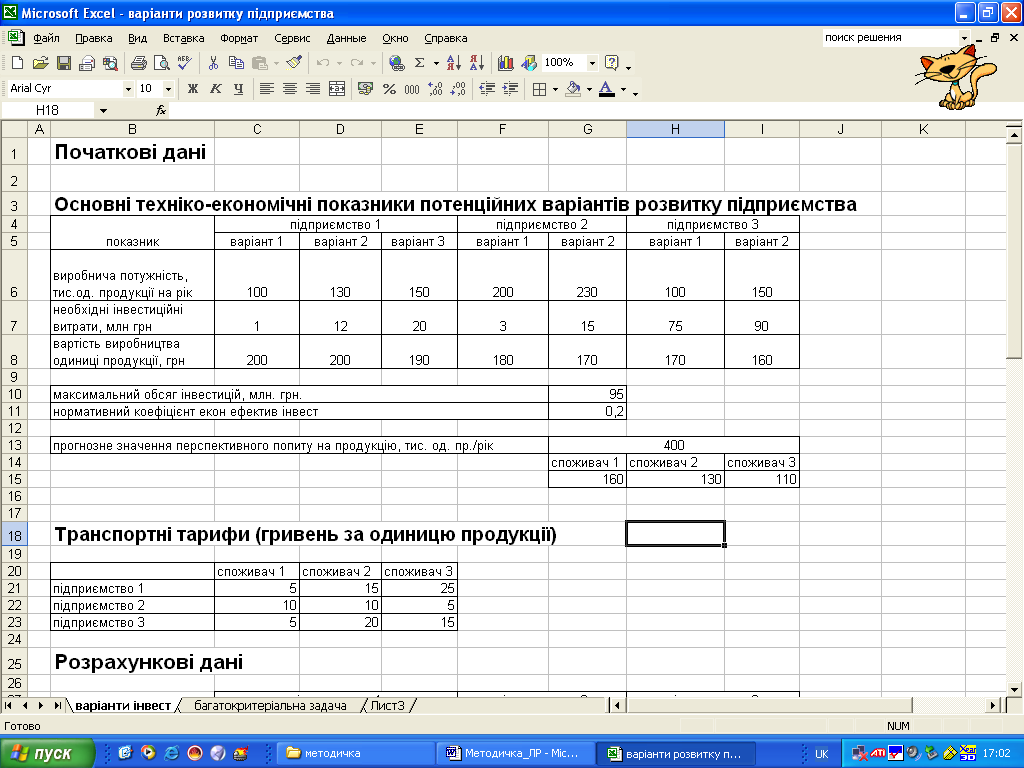Viewport: 1024px width, 768px height.
Task: Toggle align left
Action: pyautogui.click(x=266, y=89)
